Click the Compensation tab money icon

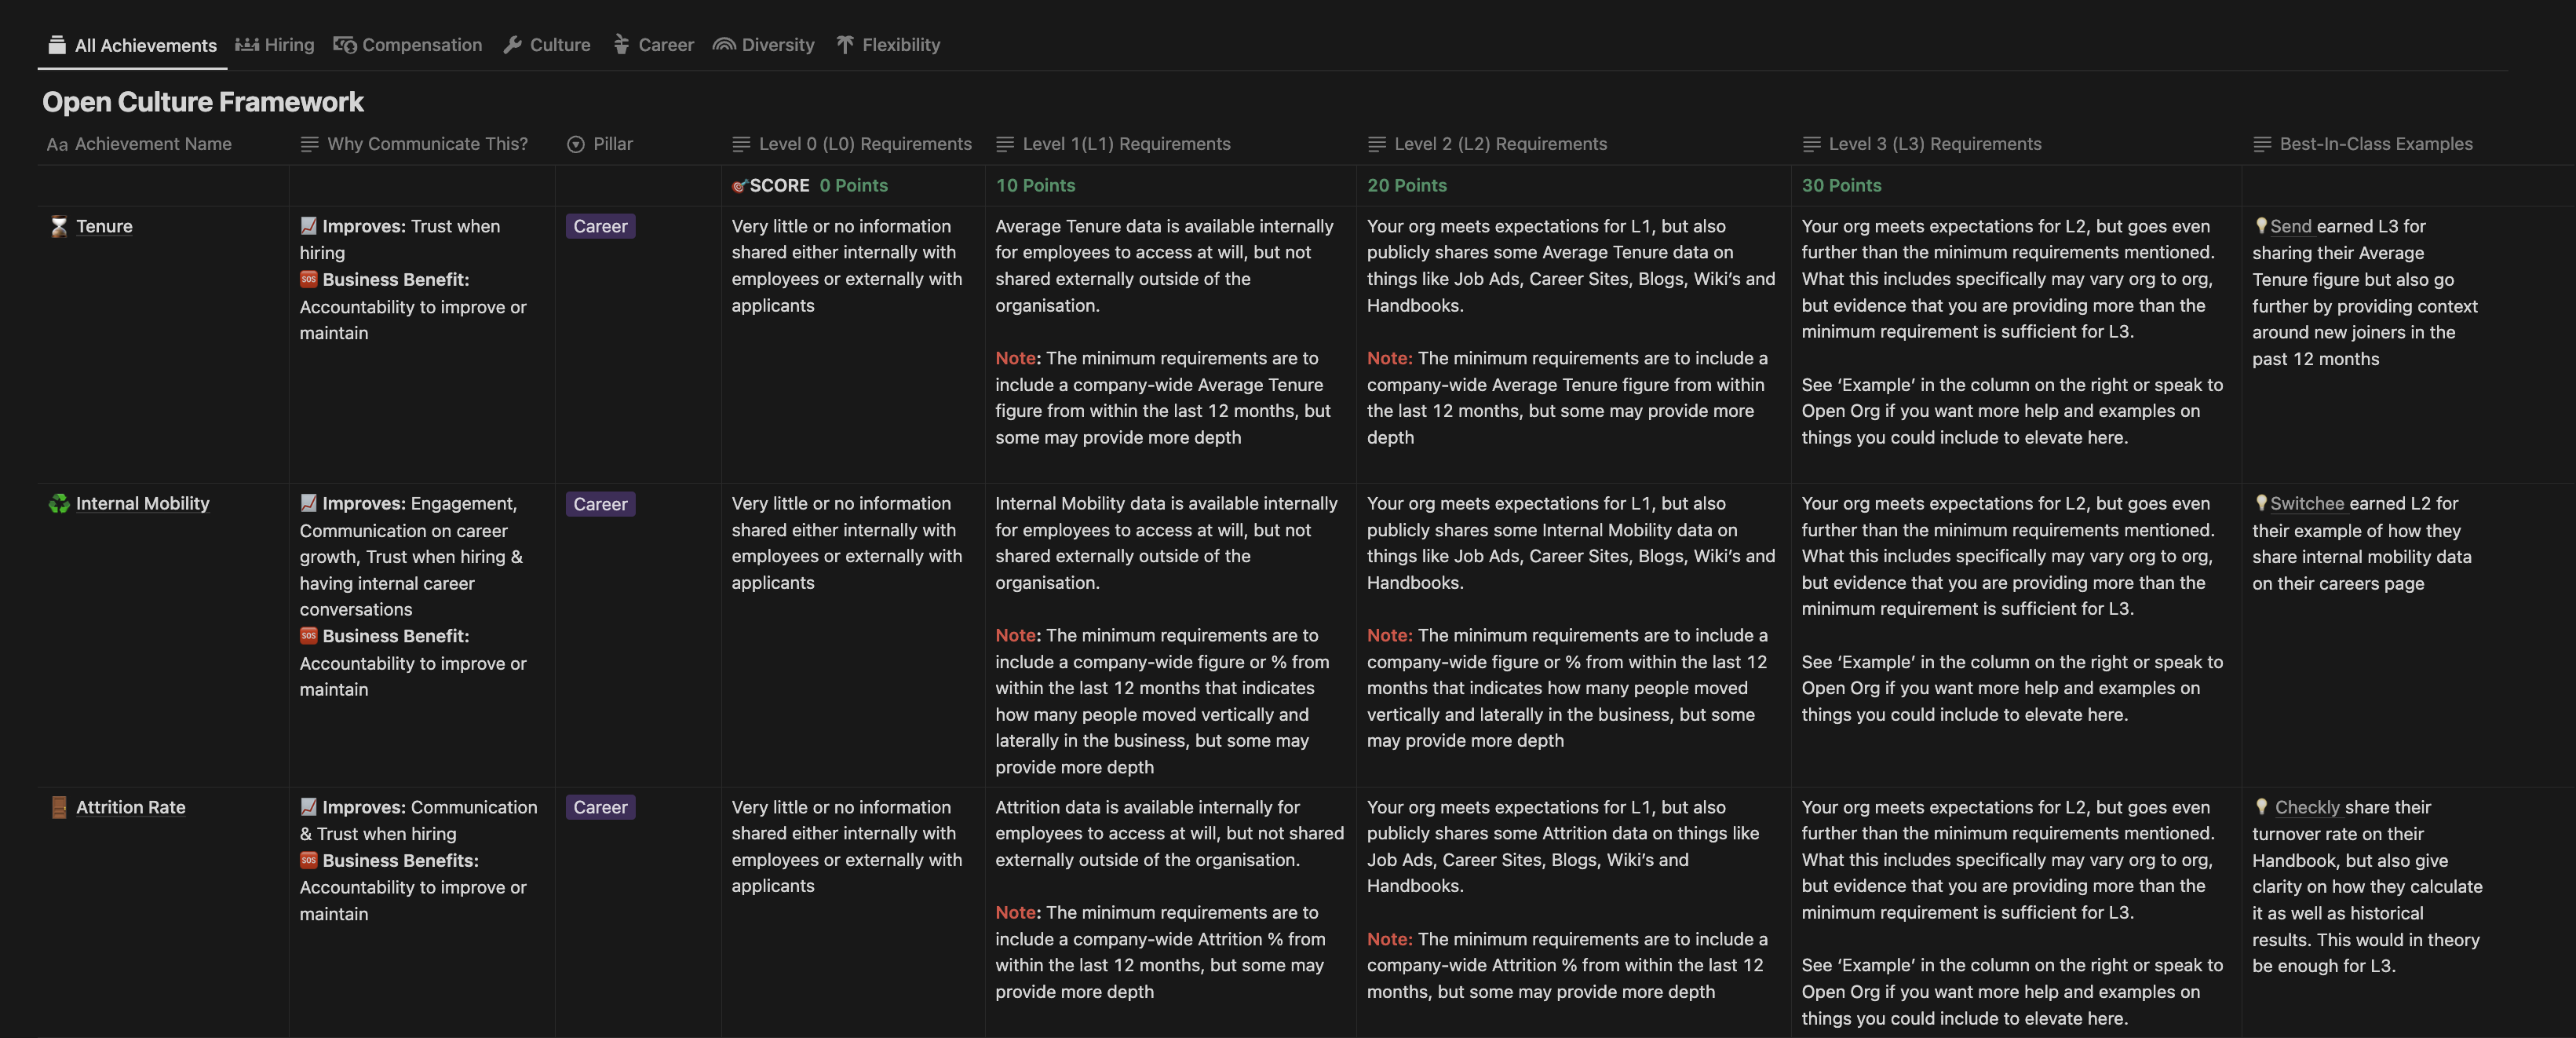[345, 45]
